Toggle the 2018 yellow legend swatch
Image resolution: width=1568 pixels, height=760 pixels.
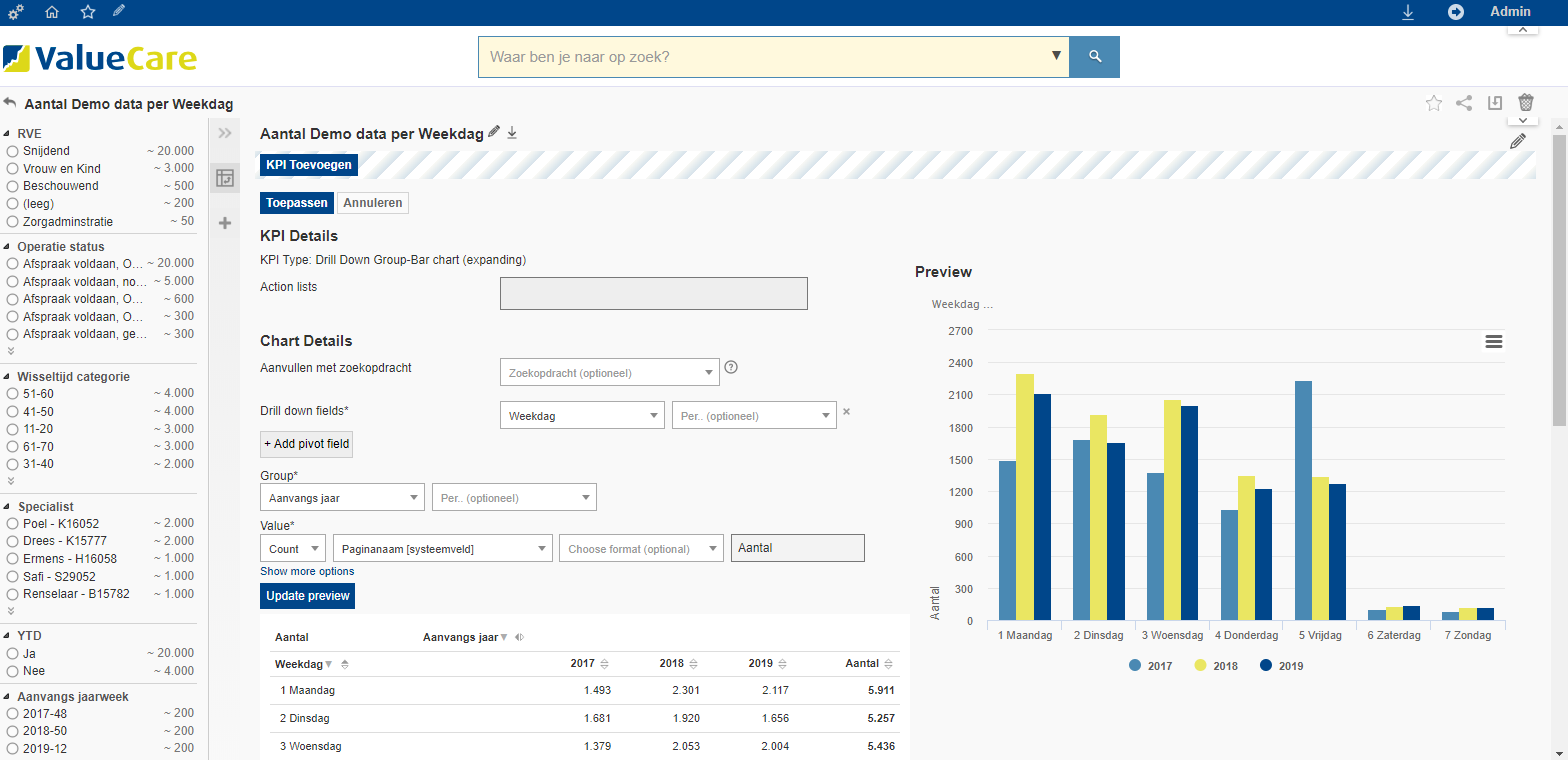point(1201,666)
